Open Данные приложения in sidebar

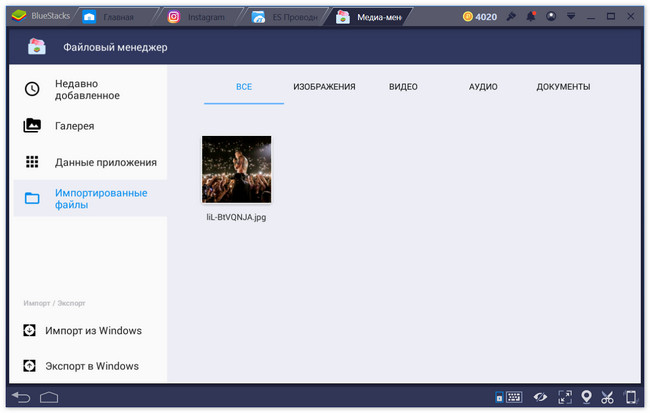pos(90,162)
